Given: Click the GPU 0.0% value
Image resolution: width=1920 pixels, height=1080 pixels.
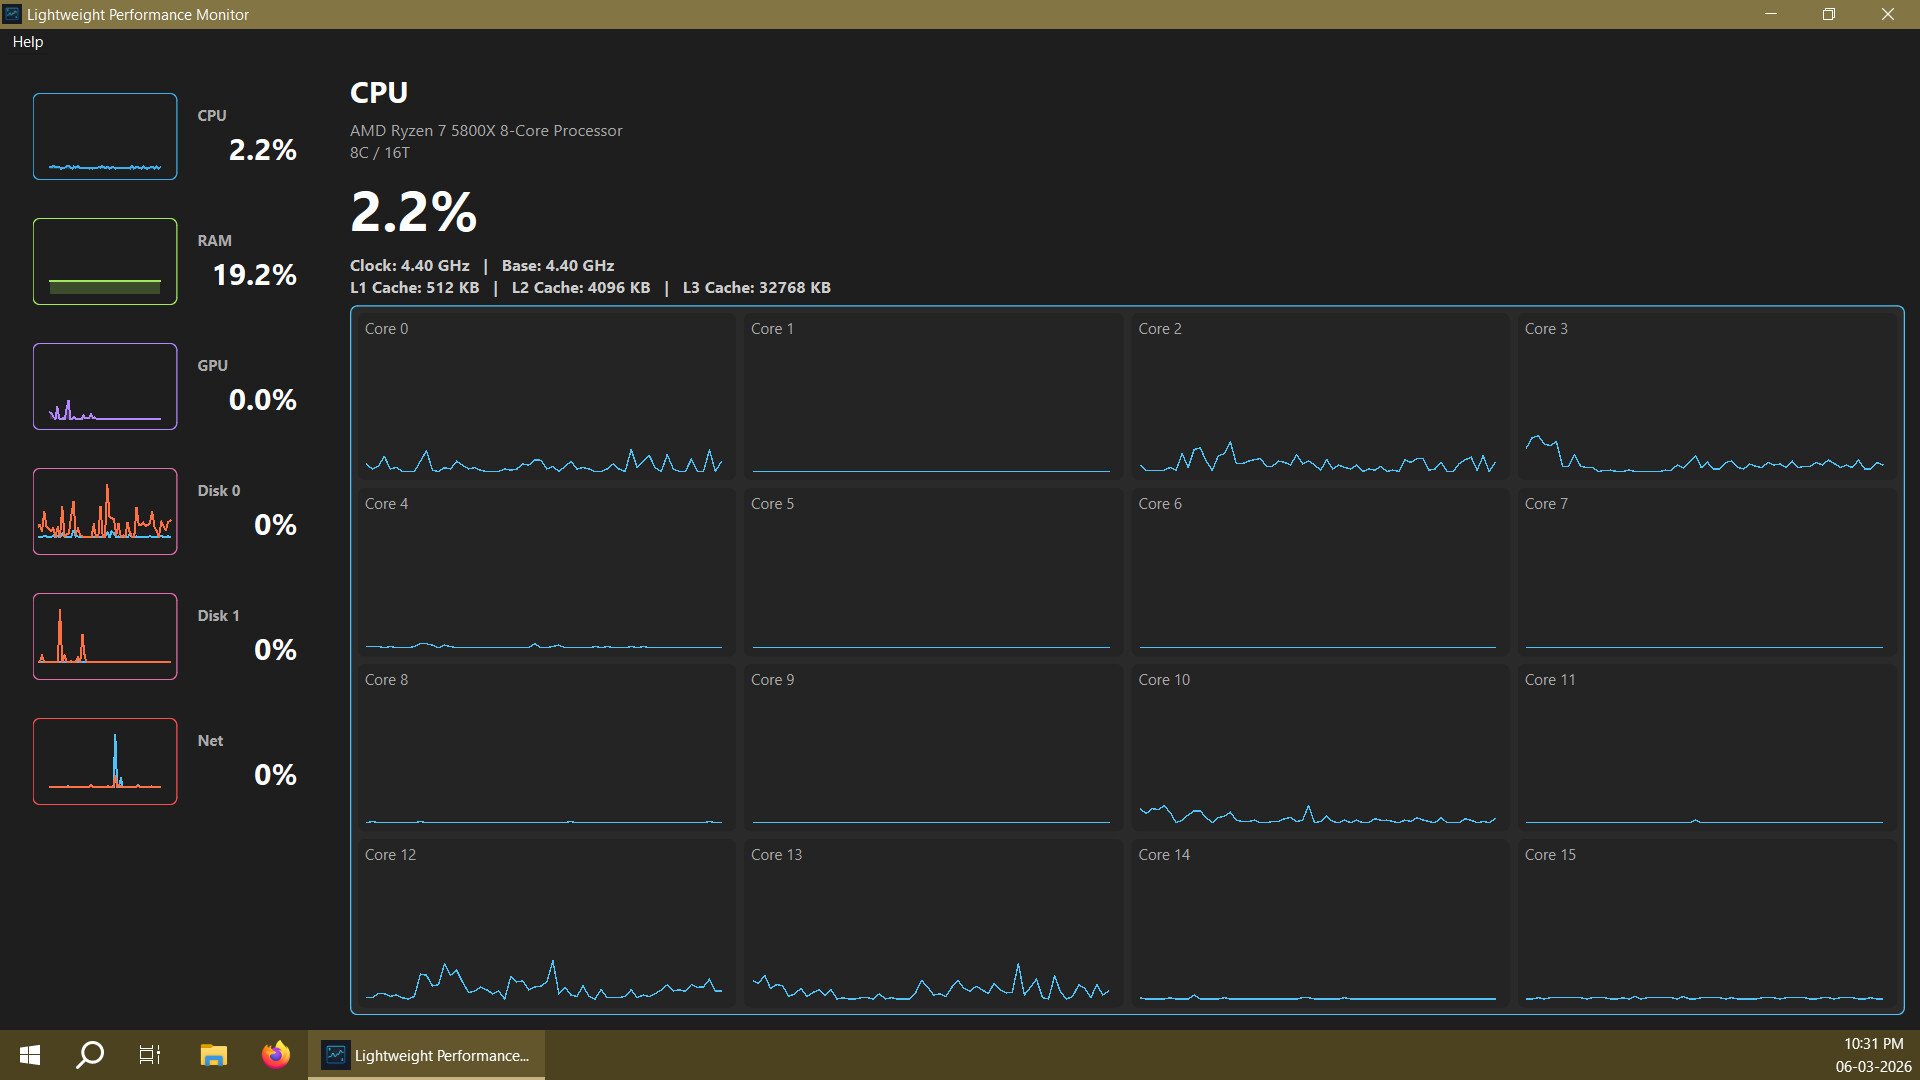Looking at the screenshot, I should (x=263, y=400).
